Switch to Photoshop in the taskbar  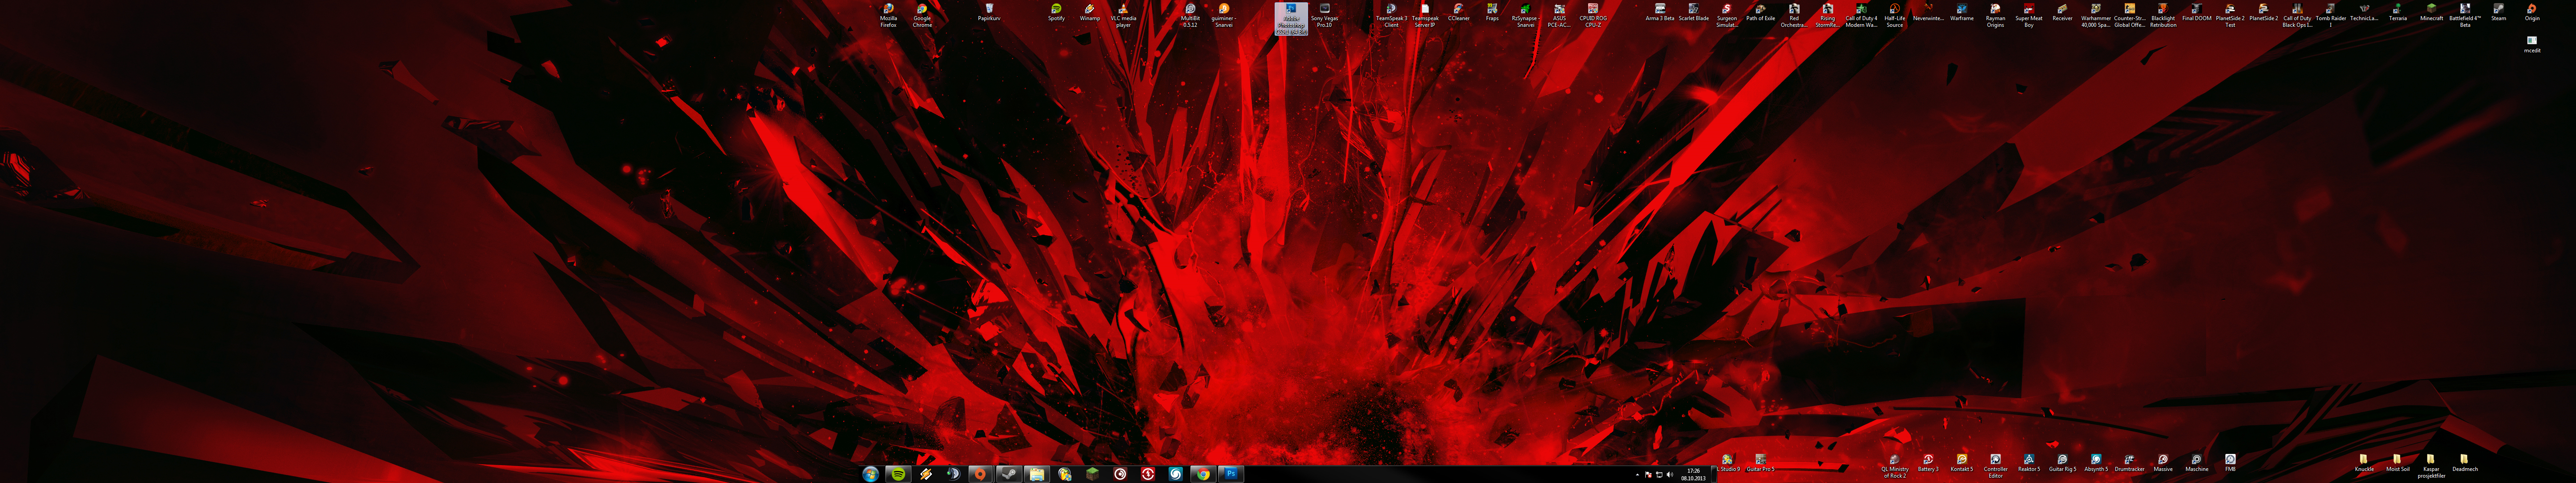click(x=1231, y=474)
